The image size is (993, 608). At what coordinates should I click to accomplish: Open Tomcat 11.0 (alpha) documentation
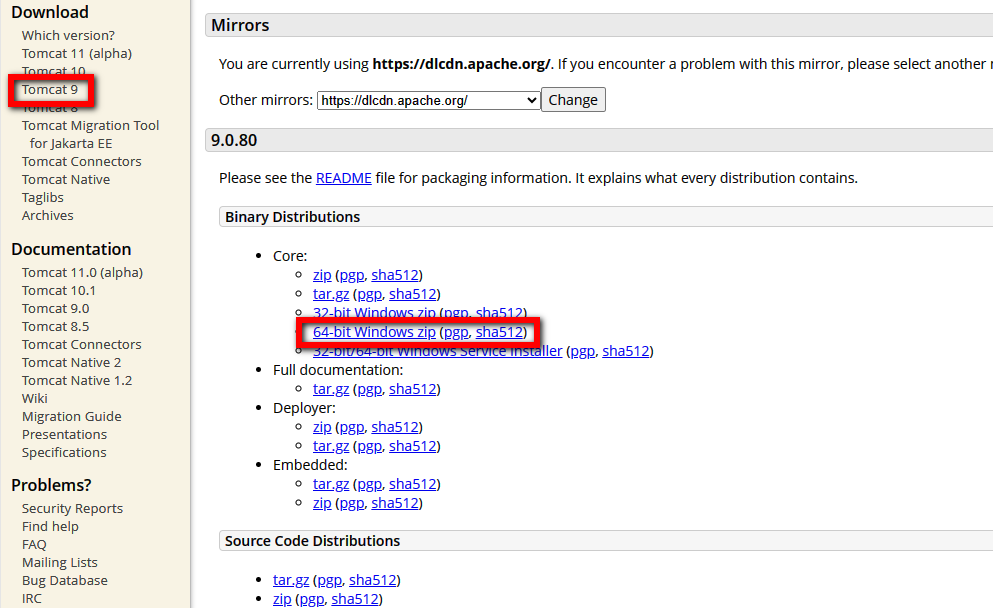(82, 272)
